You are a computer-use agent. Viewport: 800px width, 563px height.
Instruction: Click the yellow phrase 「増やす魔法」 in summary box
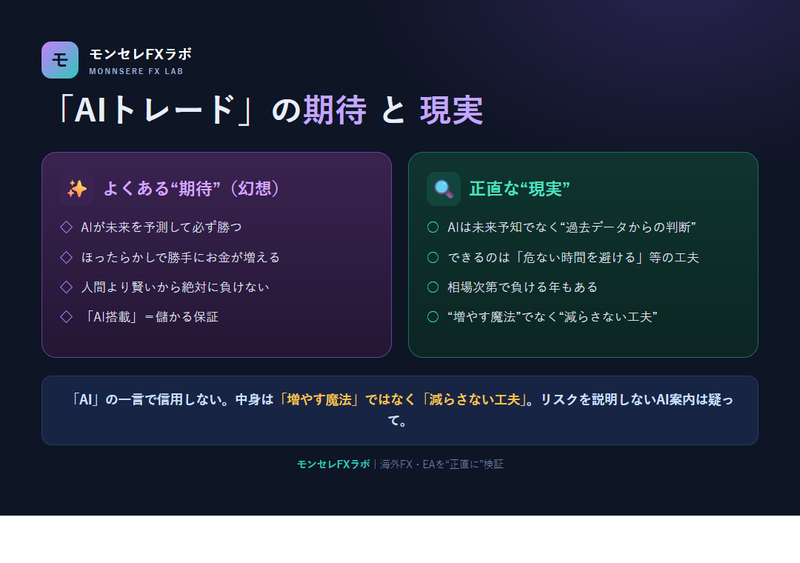[319, 400]
